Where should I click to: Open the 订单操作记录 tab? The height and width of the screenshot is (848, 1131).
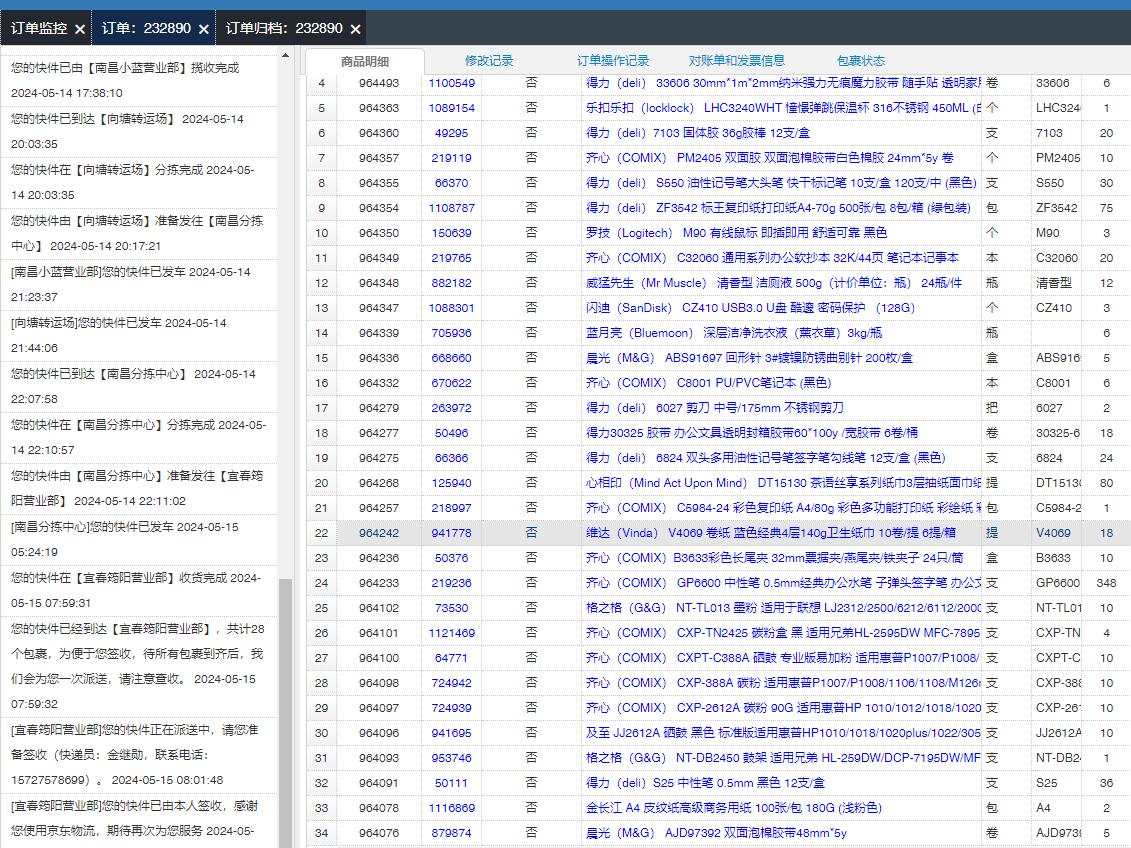pyautogui.click(x=613, y=61)
